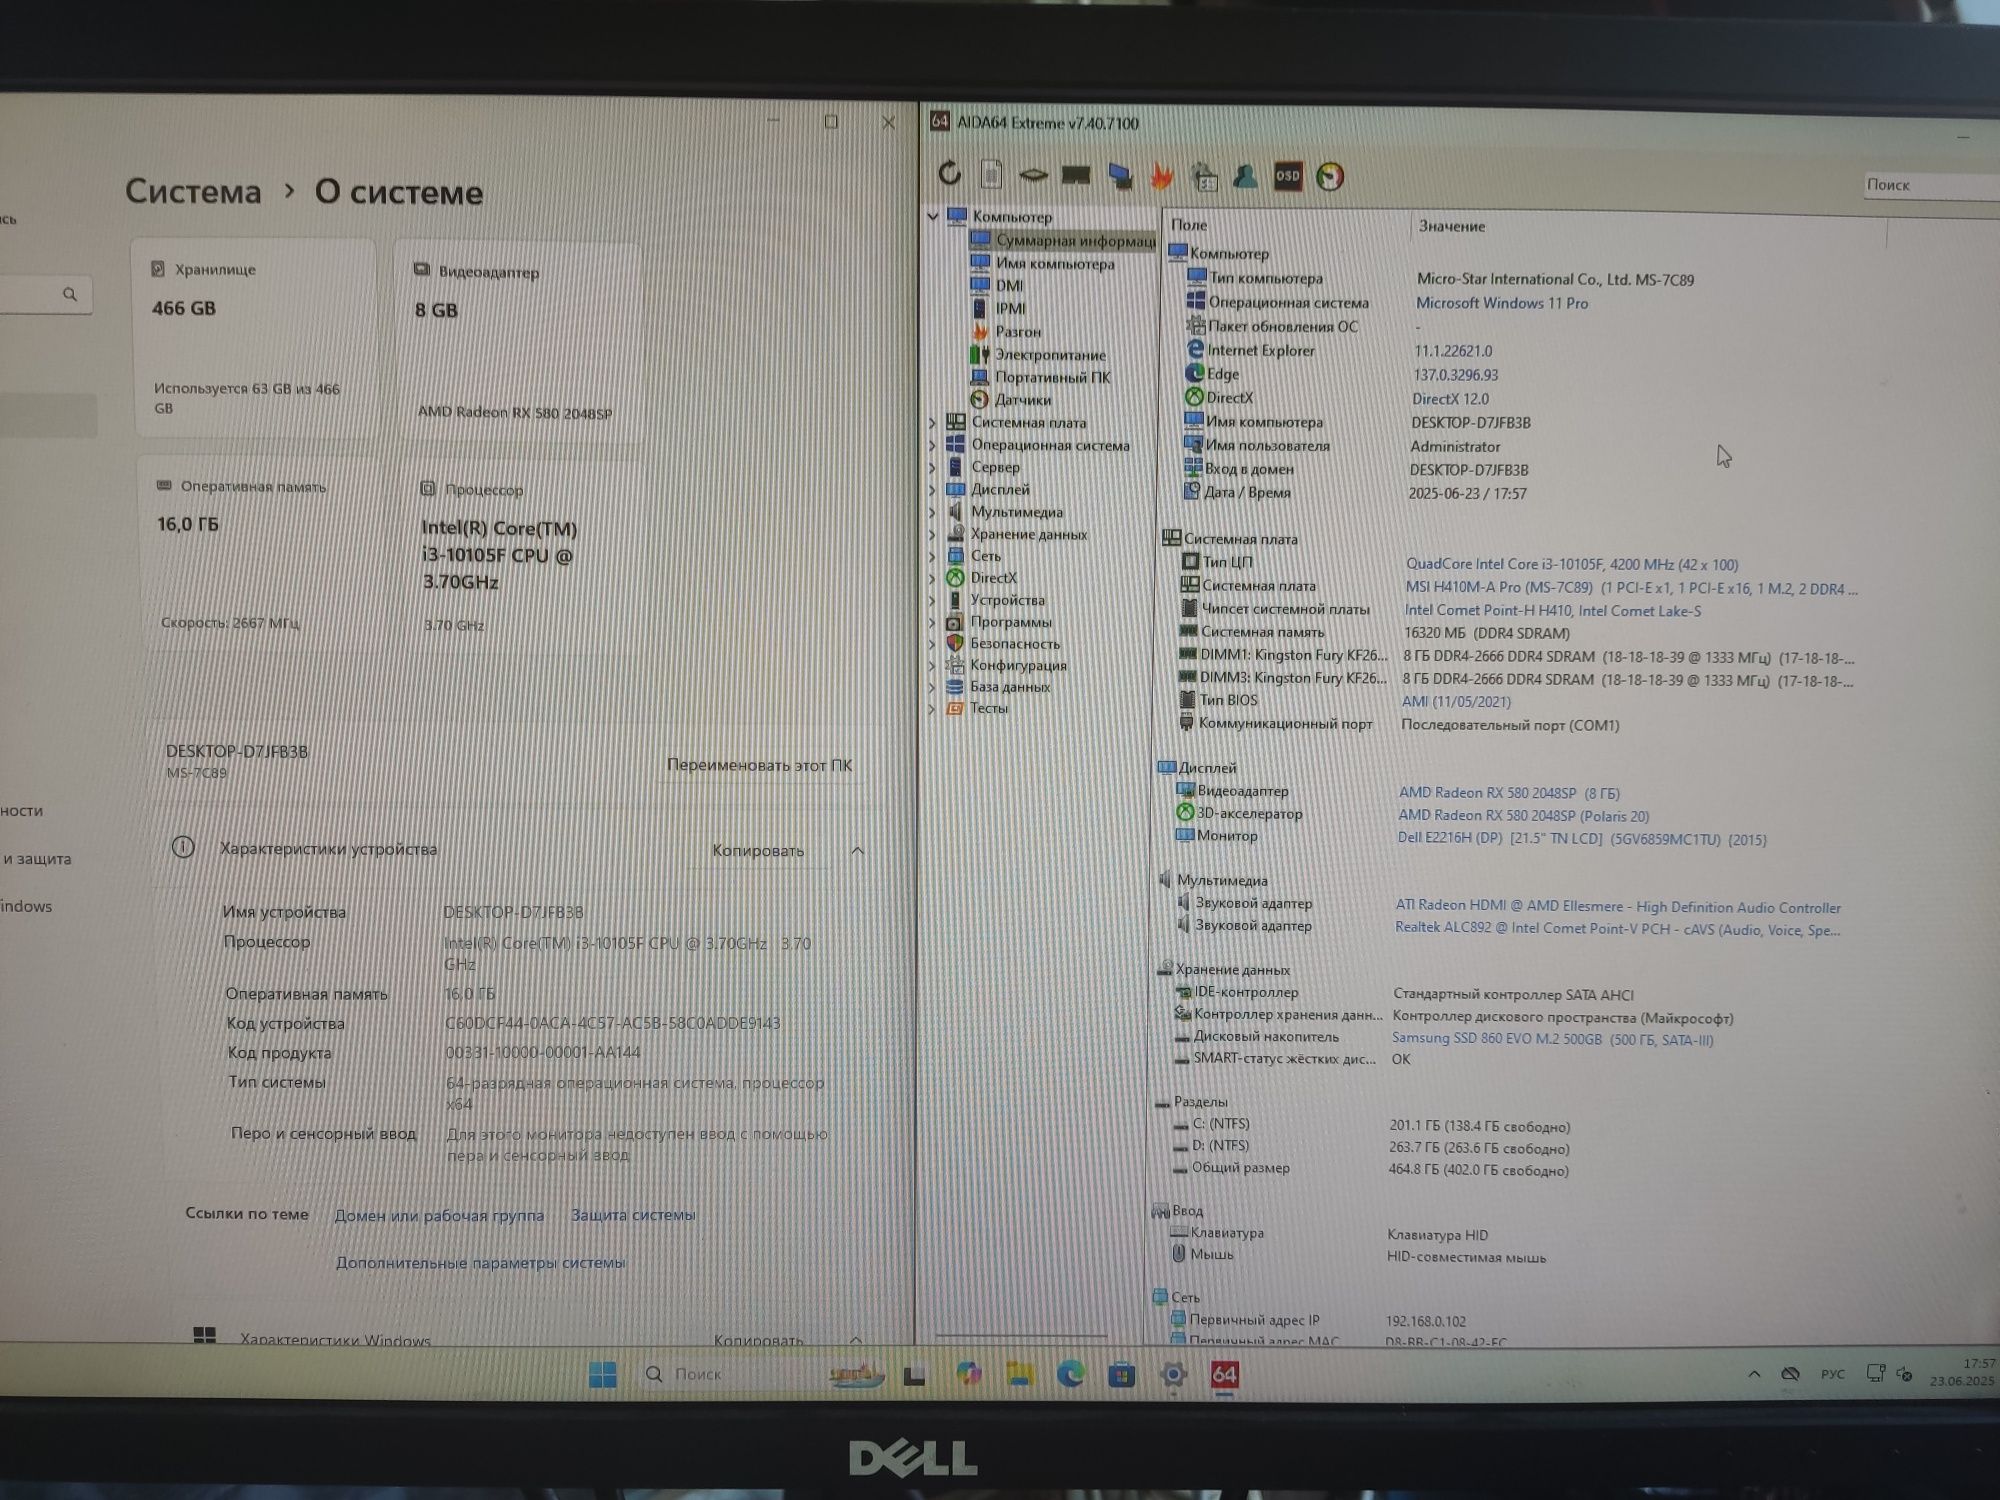This screenshot has width=2000, height=1500.
Task: Open File Explorer from the taskbar
Action: point(1019,1375)
